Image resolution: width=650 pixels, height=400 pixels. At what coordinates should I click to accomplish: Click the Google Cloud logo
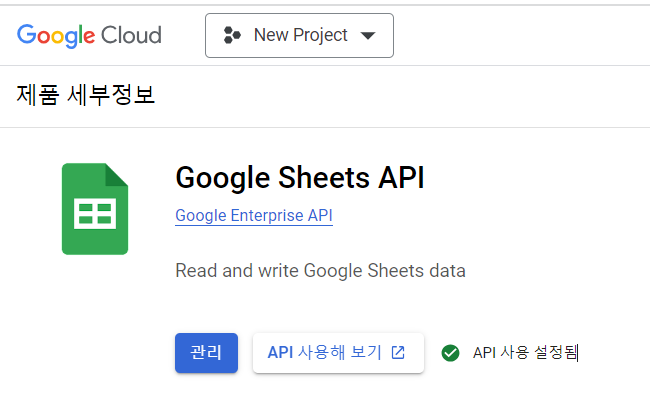tap(89, 36)
